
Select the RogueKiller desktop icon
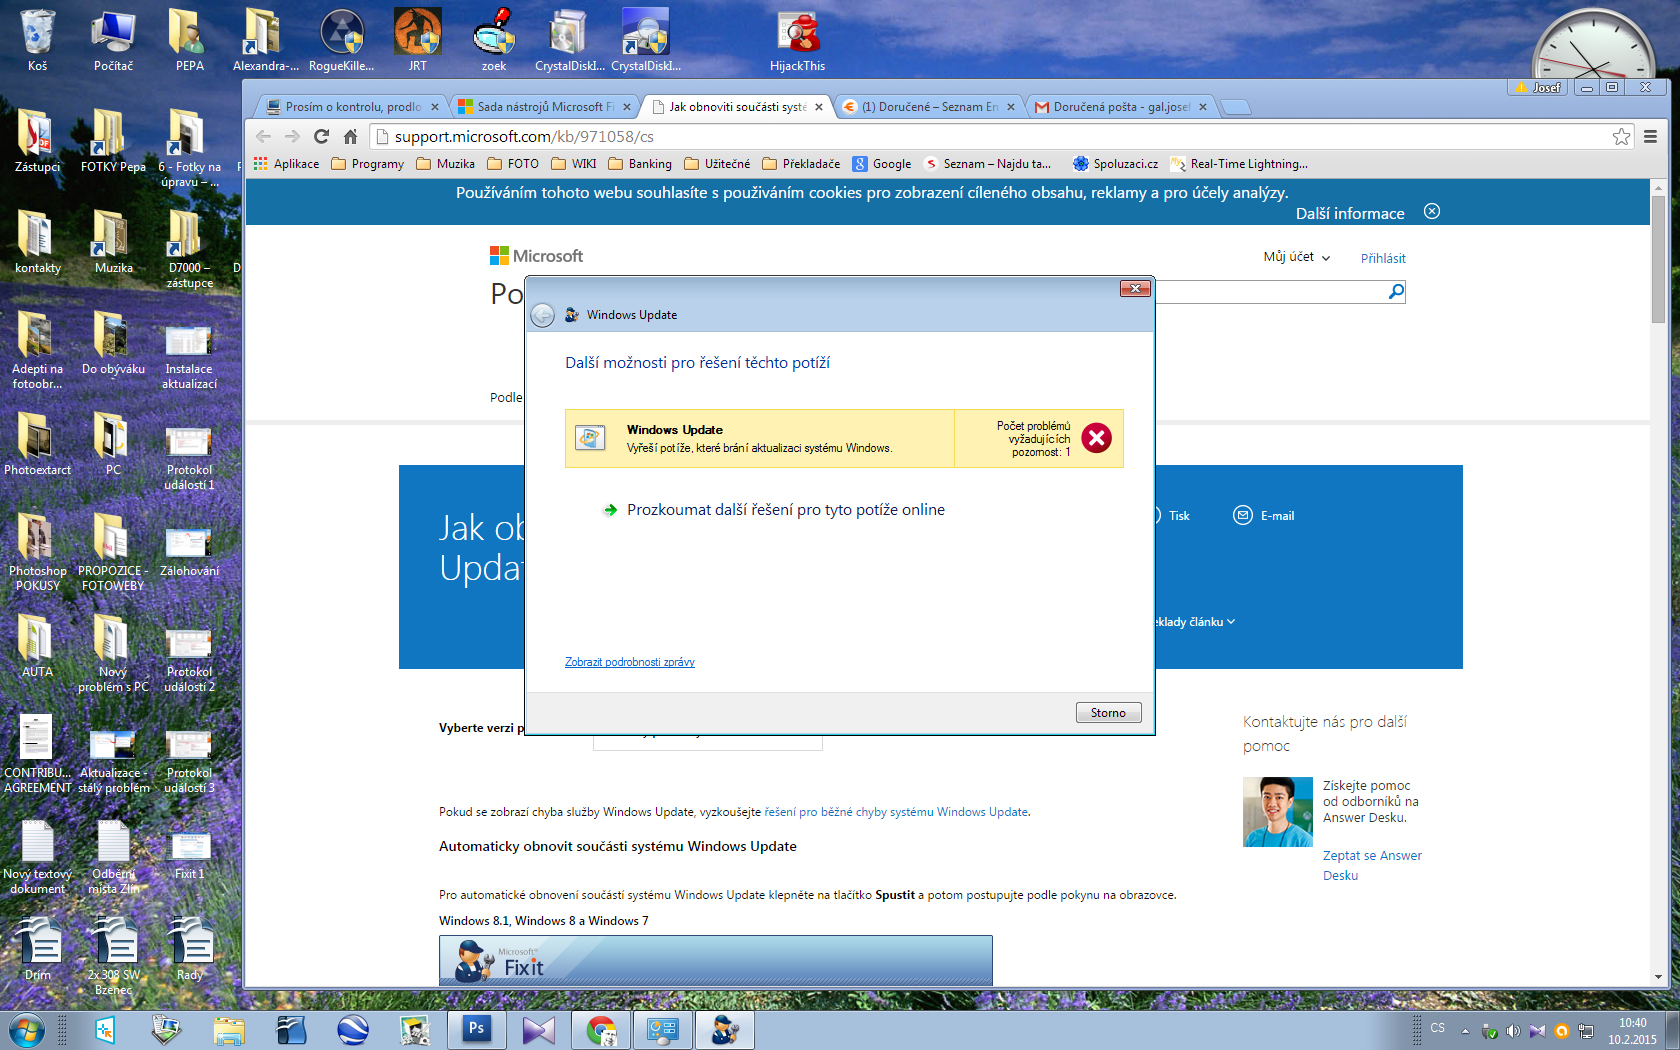point(341,41)
